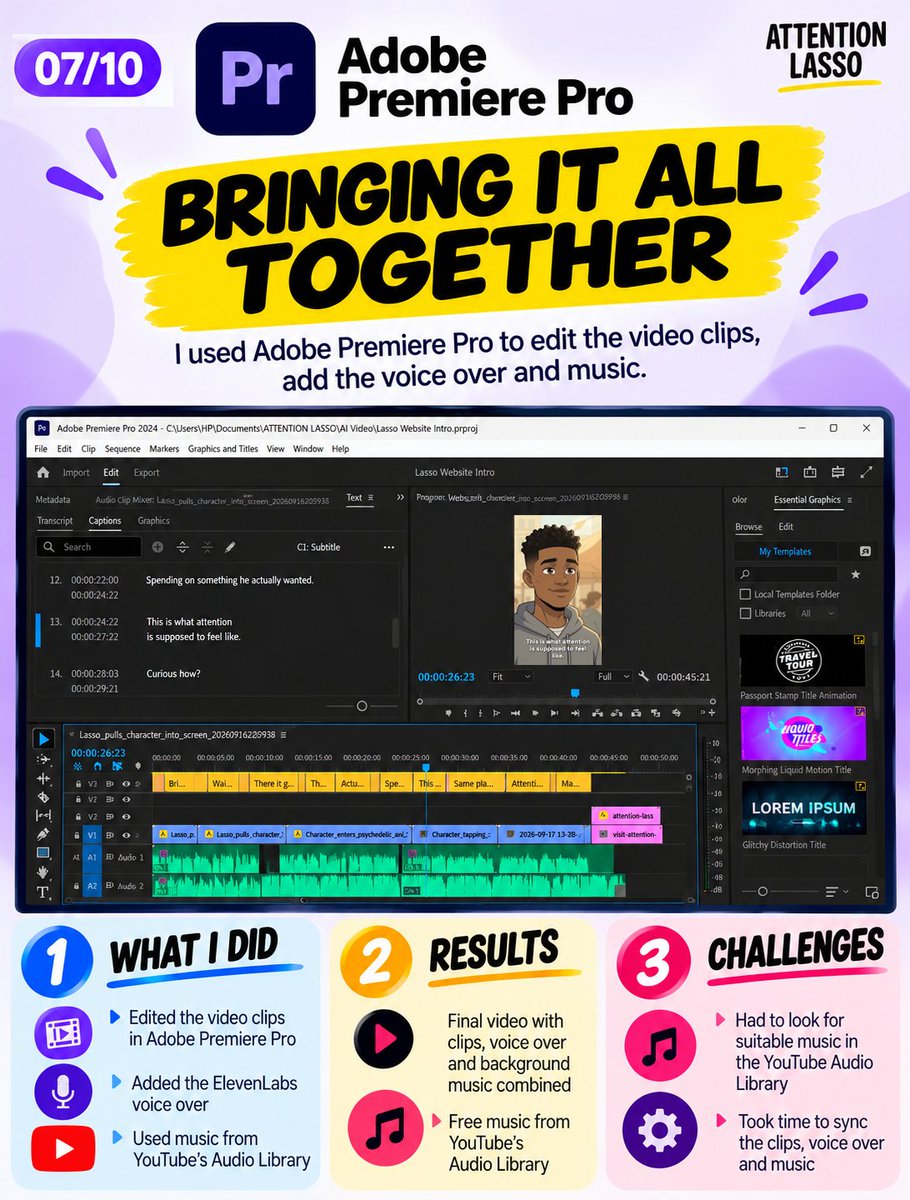Image resolution: width=910 pixels, height=1200 pixels.
Task: Toggle the A1 track target button
Action: (92, 858)
